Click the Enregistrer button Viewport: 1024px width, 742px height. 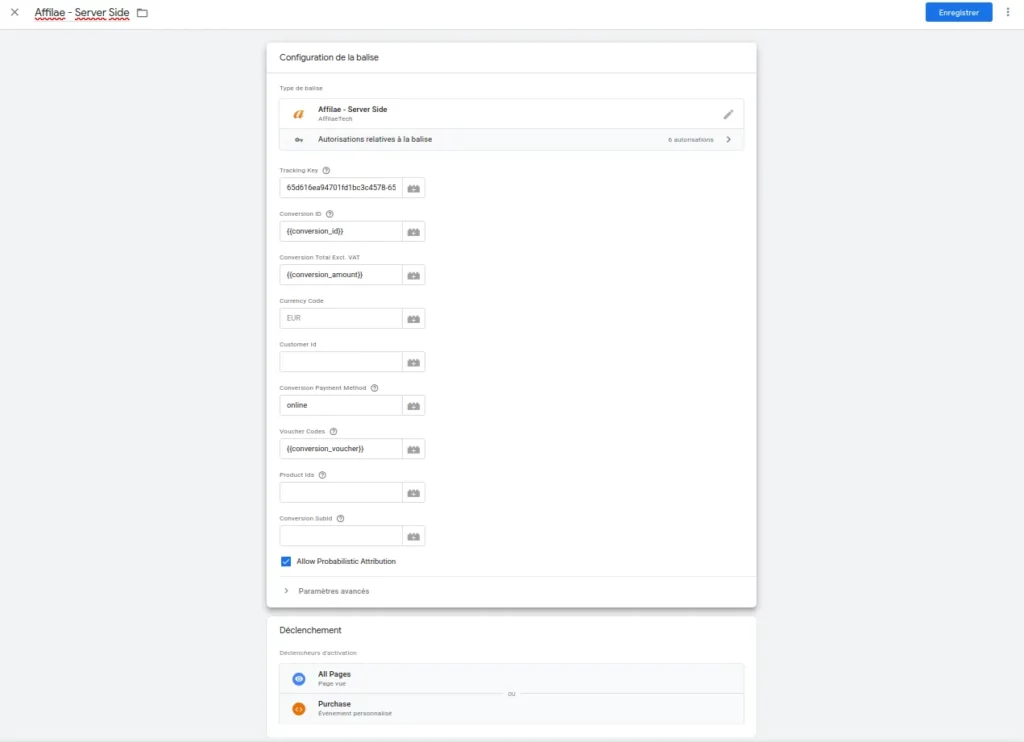point(958,13)
